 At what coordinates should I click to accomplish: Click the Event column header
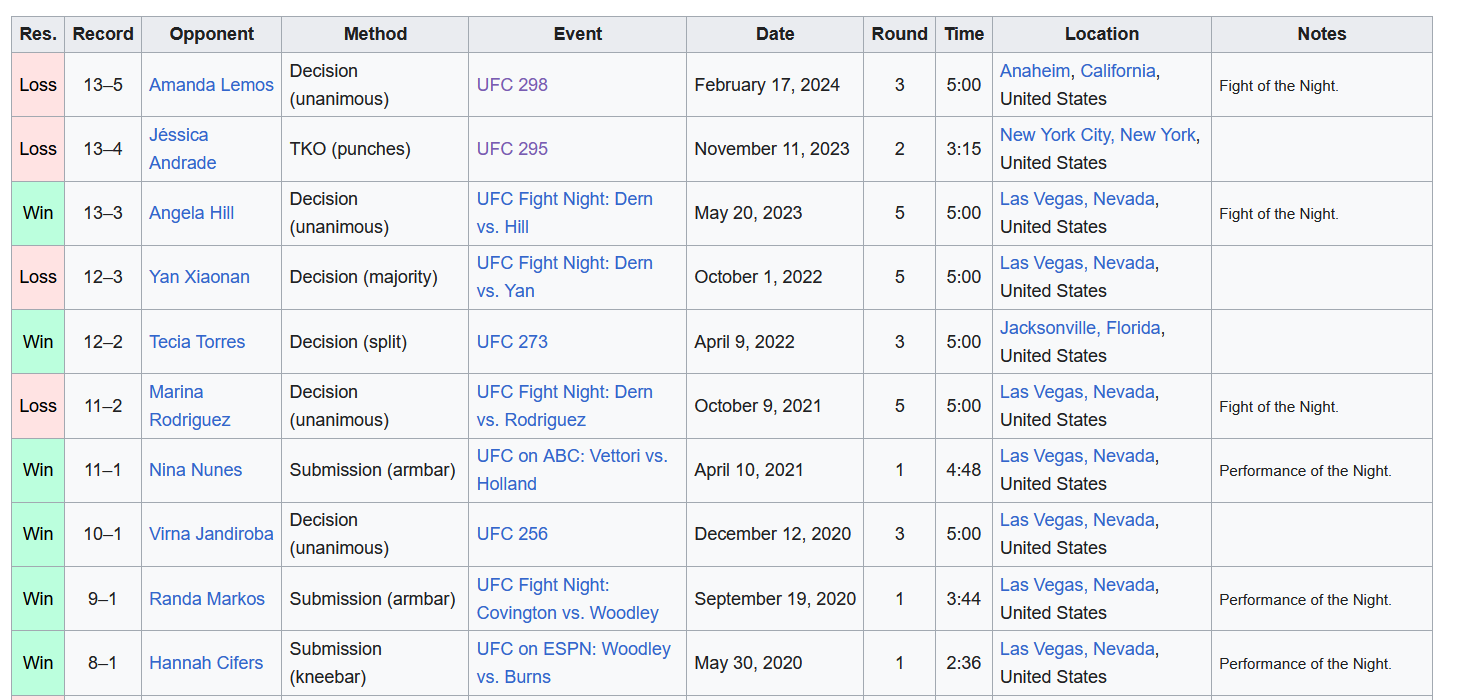(578, 34)
